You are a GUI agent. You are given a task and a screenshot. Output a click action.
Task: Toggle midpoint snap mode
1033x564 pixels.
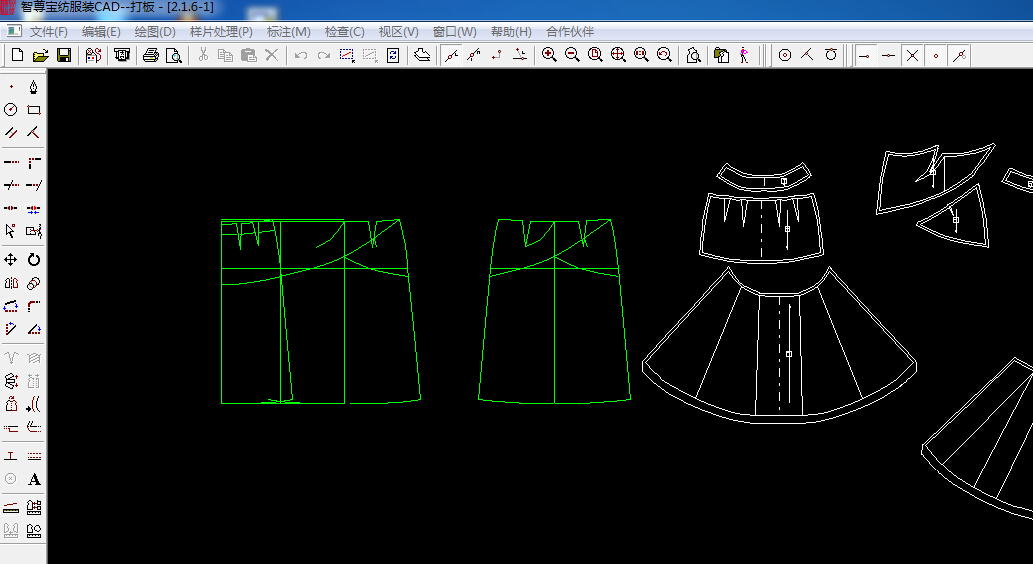[x=889, y=56]
